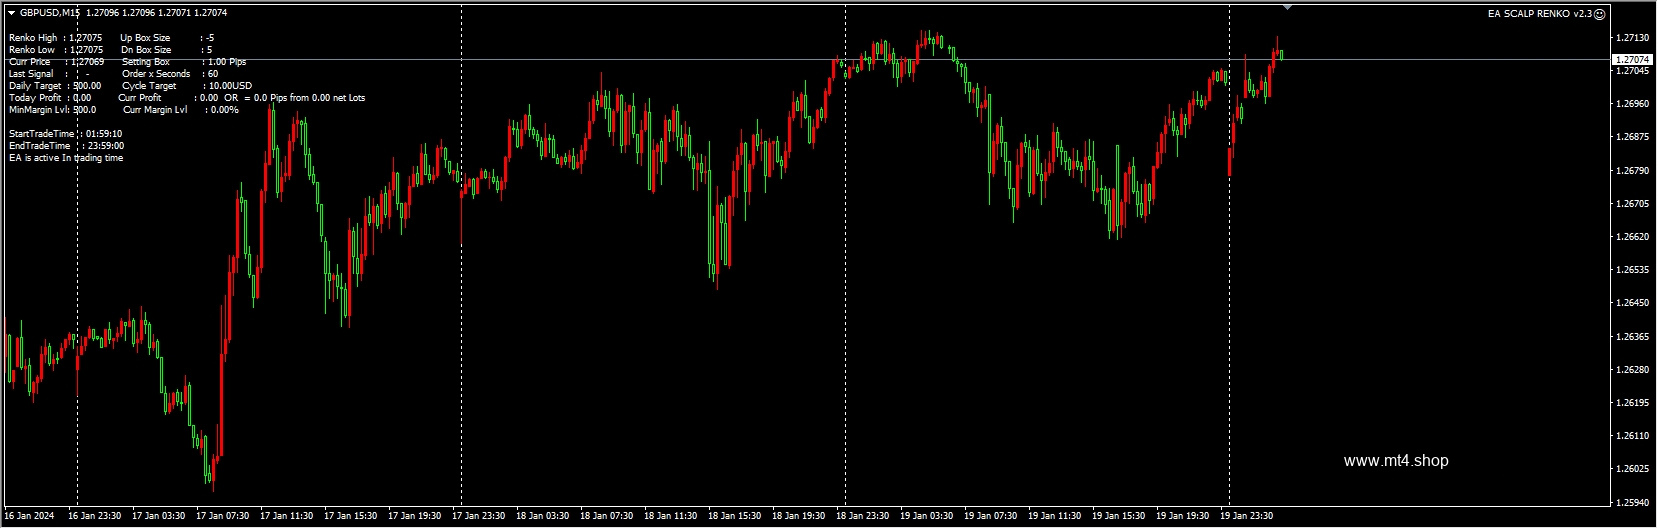1658x529 pixels.
Task: Click the 19 Jan 15:30 time axis label
Action: pyautogui.click(x=1118, y=516)
